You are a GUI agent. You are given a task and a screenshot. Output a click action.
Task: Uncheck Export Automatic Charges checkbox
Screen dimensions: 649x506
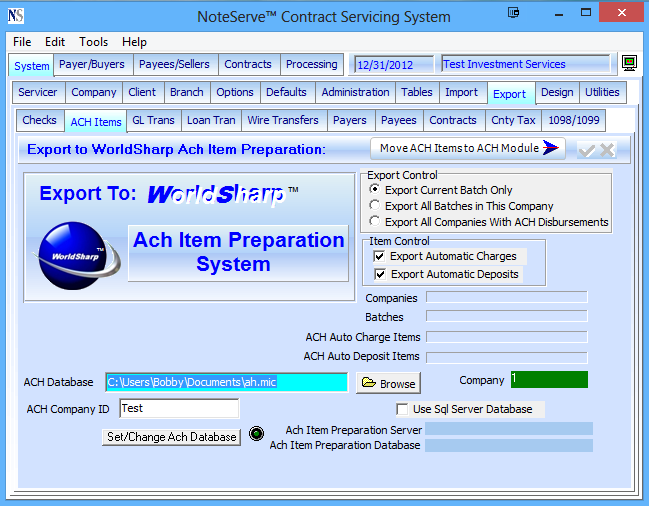380,257
